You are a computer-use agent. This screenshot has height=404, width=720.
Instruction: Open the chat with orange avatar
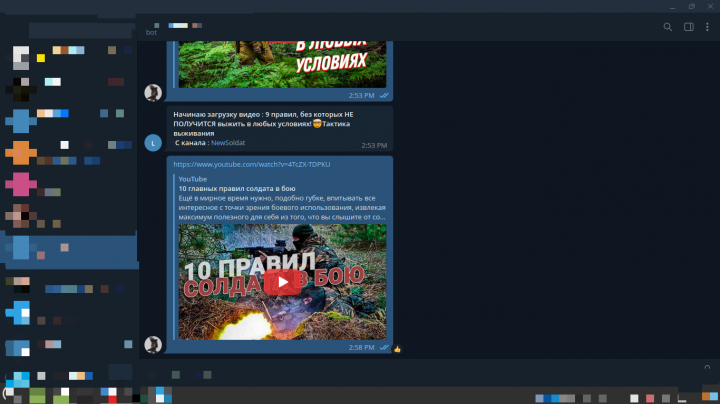pos(69,153)
